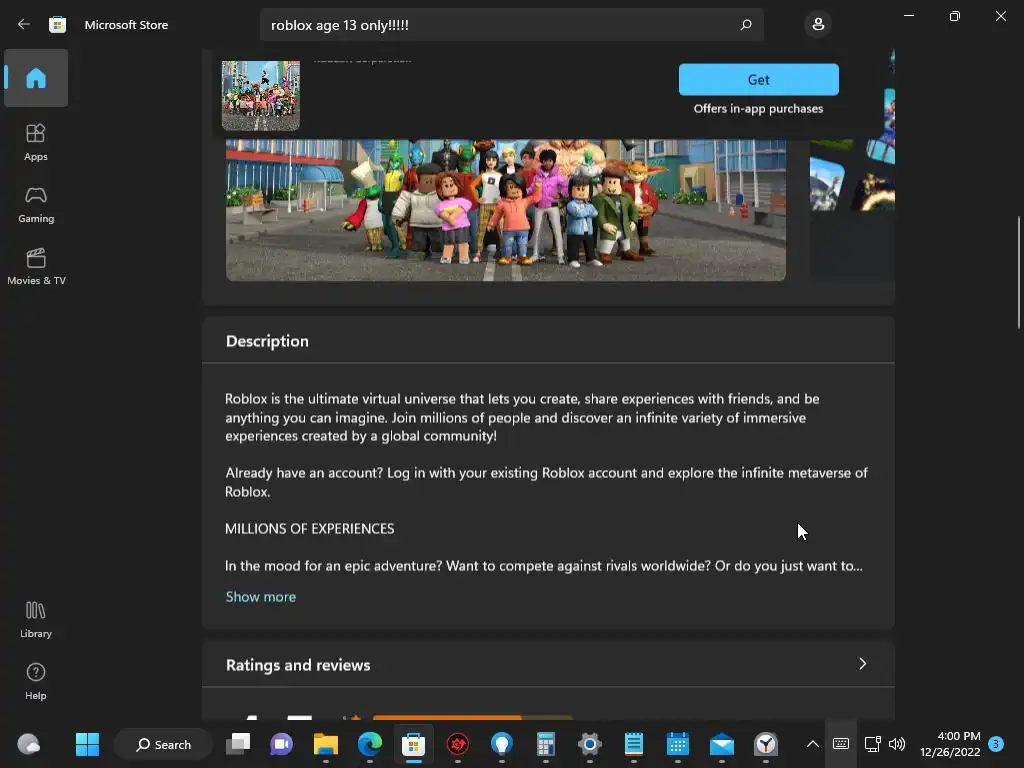Image resolution: width=1024 pixels, height=768 pixels.
Task: Show more of the description
Action: tap(261, 597)
